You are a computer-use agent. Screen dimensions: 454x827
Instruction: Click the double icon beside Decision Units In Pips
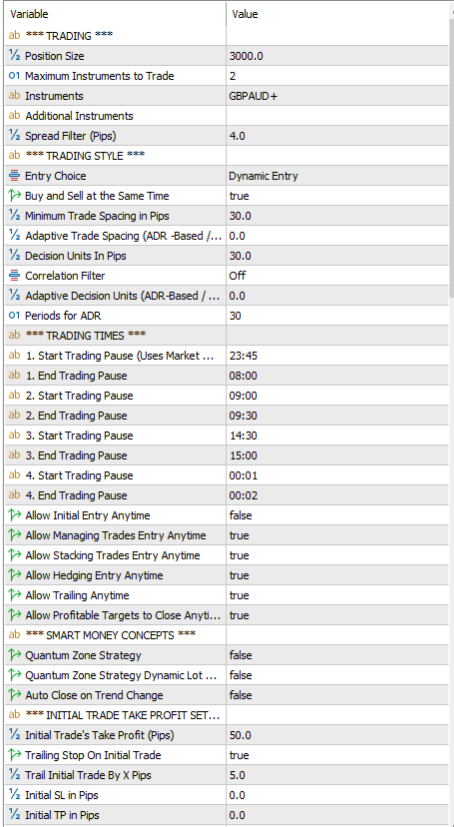[14, 256]
